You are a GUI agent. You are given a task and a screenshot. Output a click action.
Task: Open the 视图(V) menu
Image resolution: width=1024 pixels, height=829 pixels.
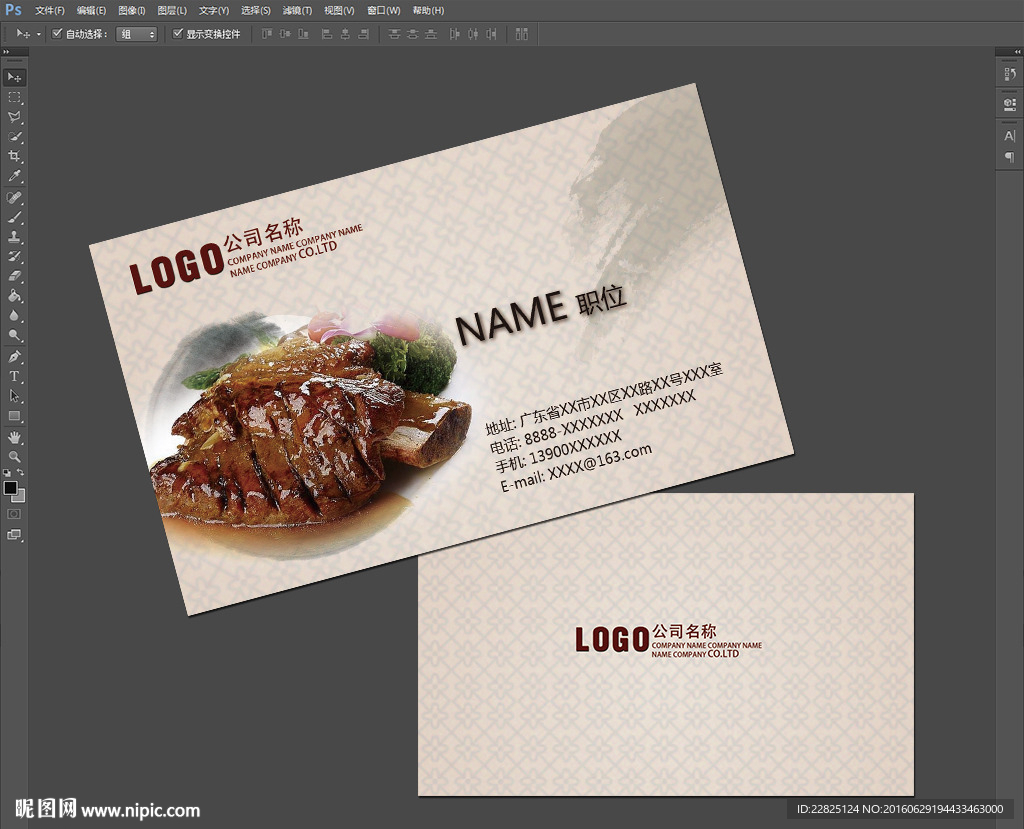339,10
